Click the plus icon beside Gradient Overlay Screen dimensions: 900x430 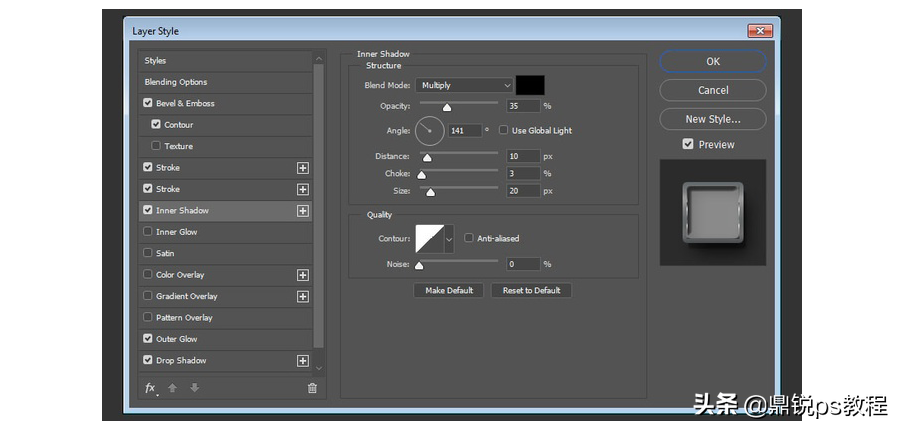click(x=302, y=297)
